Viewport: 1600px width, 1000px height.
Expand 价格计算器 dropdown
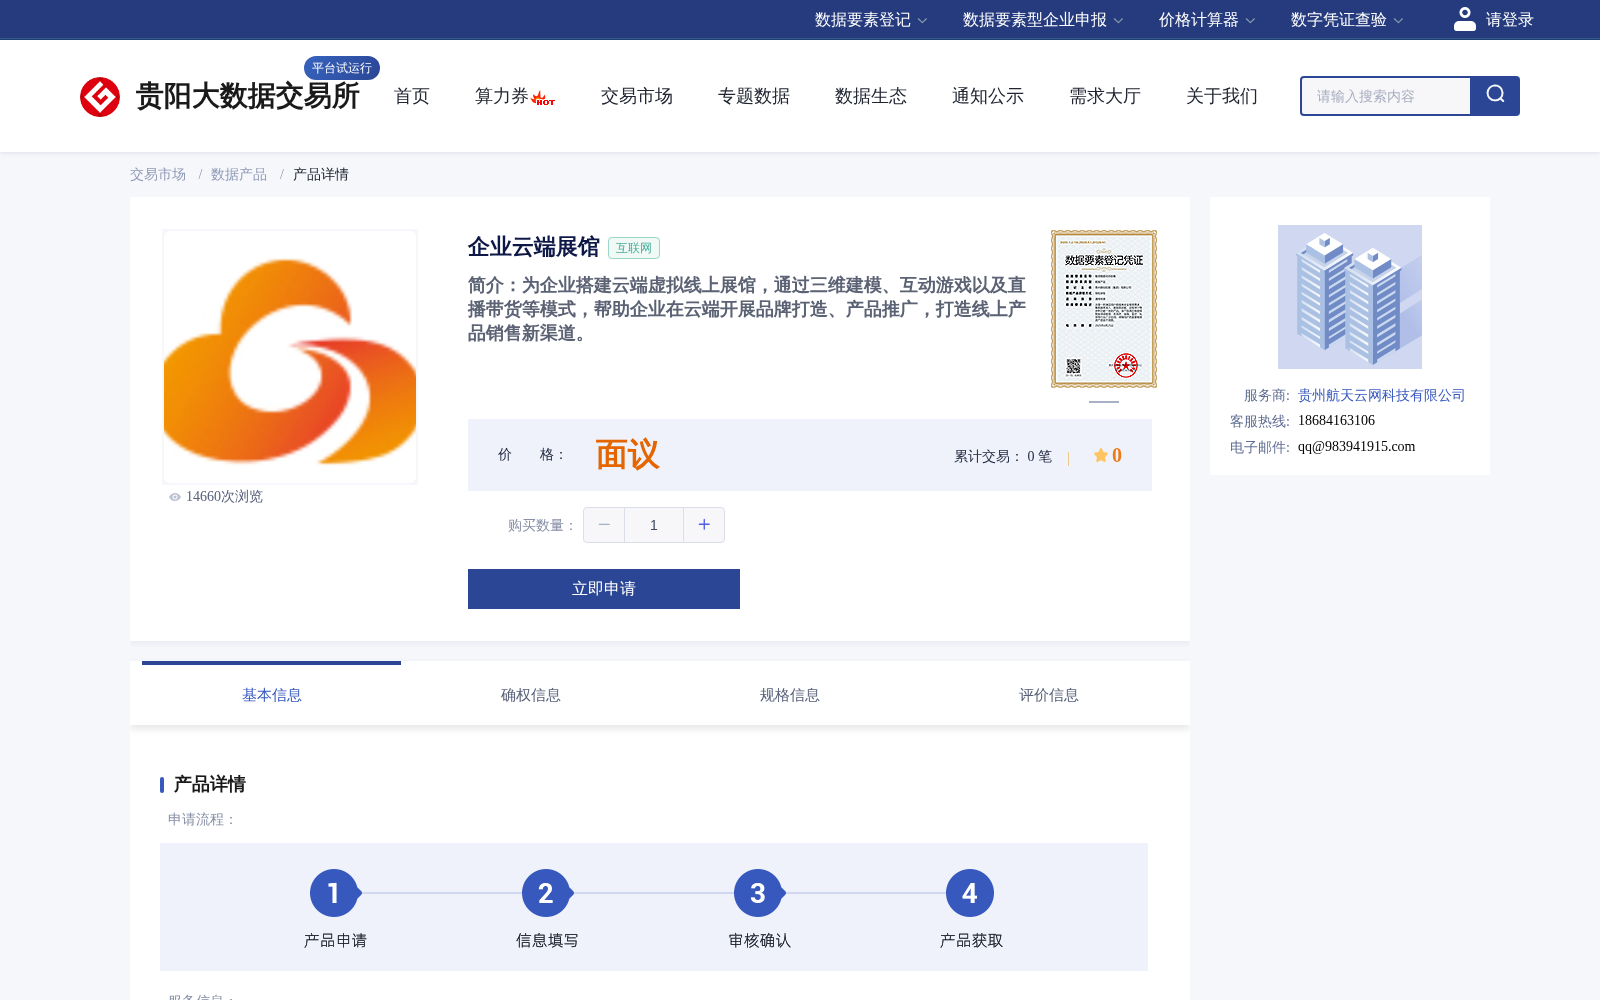tap(1207, 20)
